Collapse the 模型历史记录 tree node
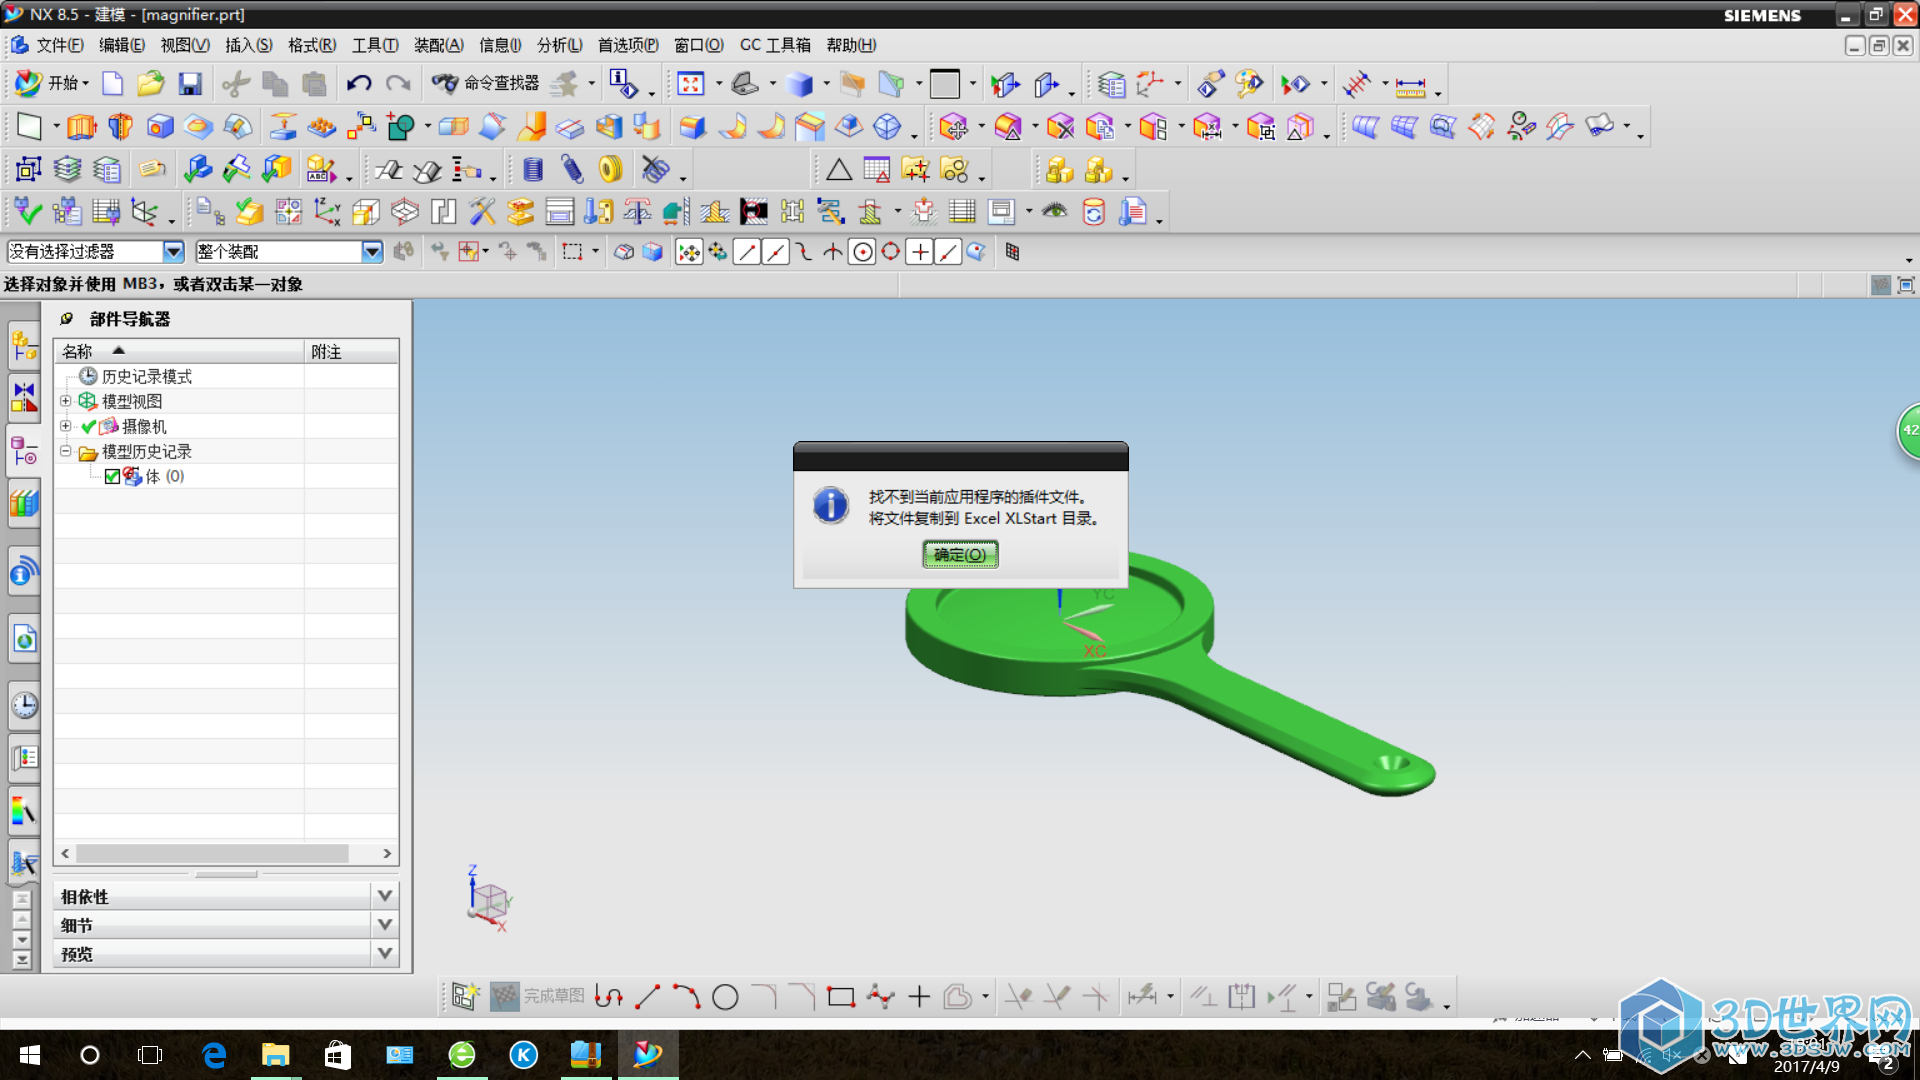The width and height of the screenshot is (1920, 1080). click(66, 451)
